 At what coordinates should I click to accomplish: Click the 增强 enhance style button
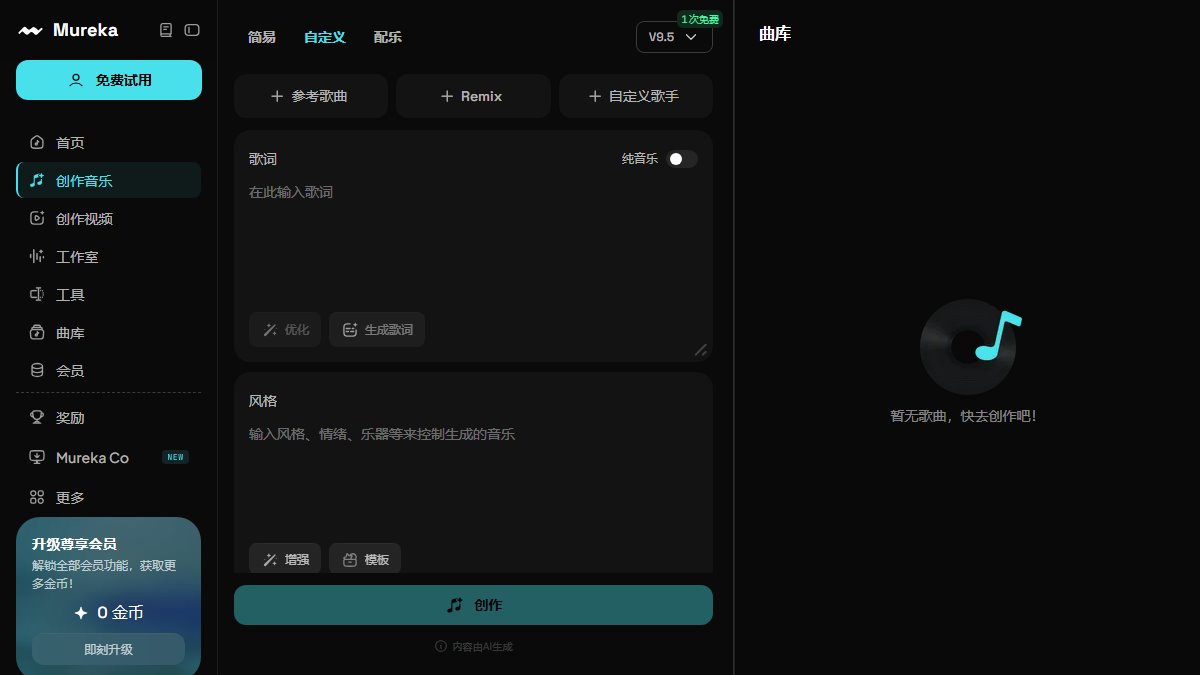285,559
